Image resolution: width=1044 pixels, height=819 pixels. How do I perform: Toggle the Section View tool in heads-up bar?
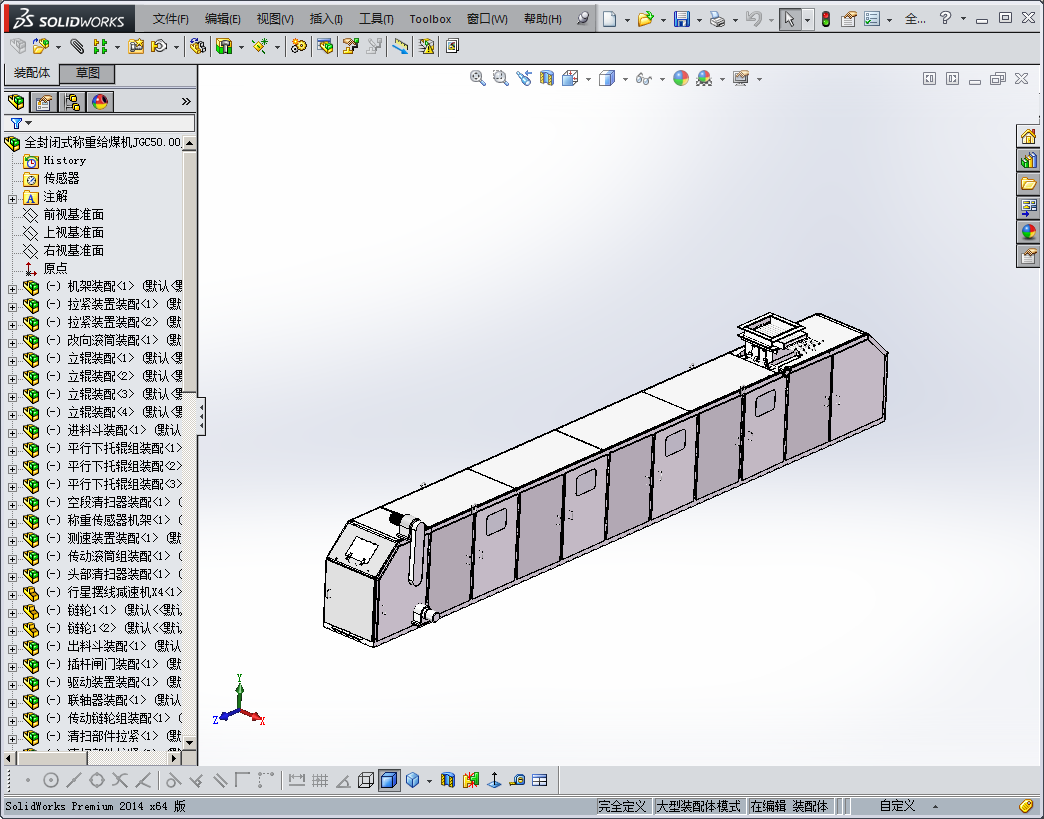(x=547, y=78)
